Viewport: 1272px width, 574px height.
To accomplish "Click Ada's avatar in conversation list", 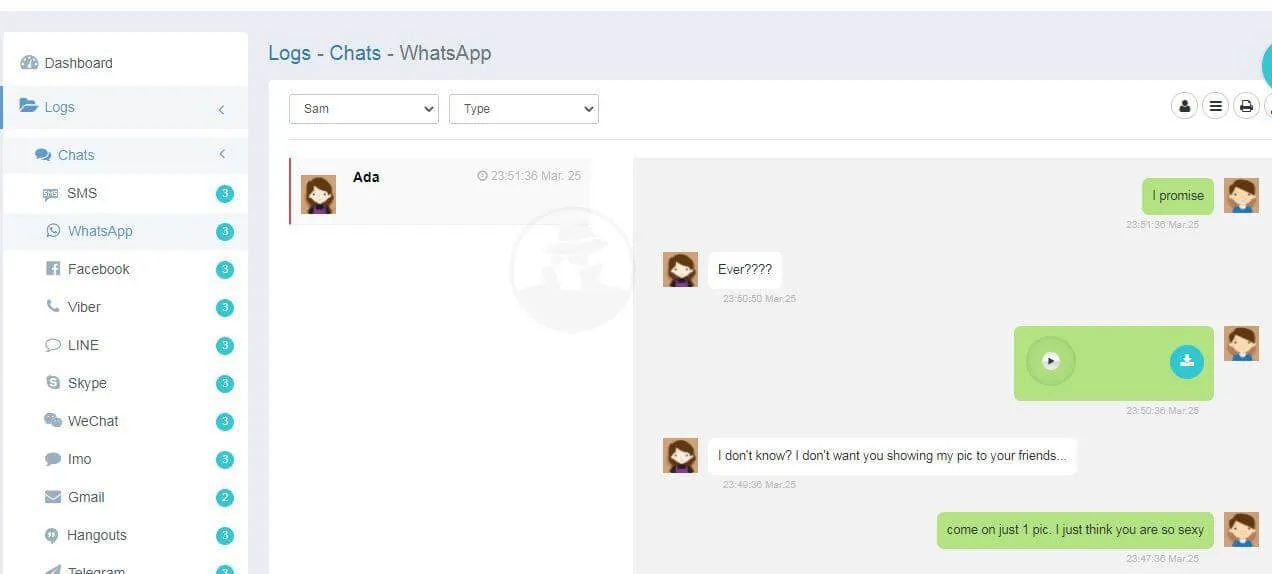I will (x=318, y=195).
